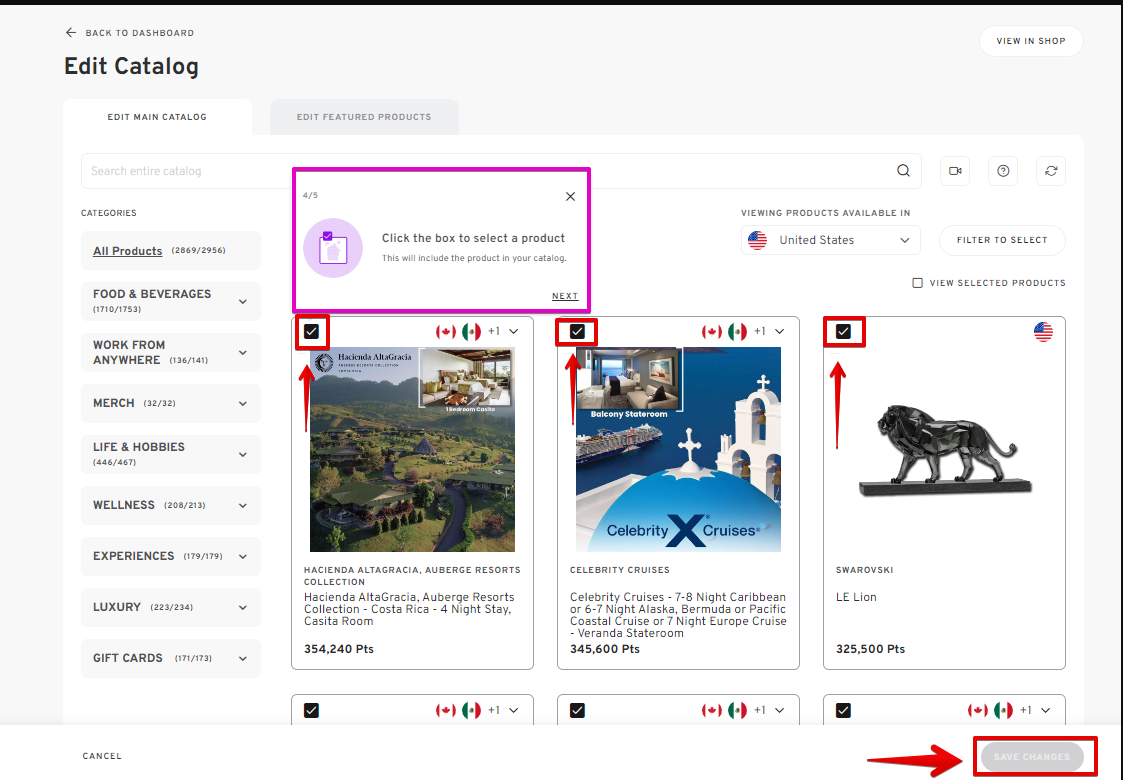Click the View in Shop button
Screen dimensions: 1123x780
pos(1031,41)
